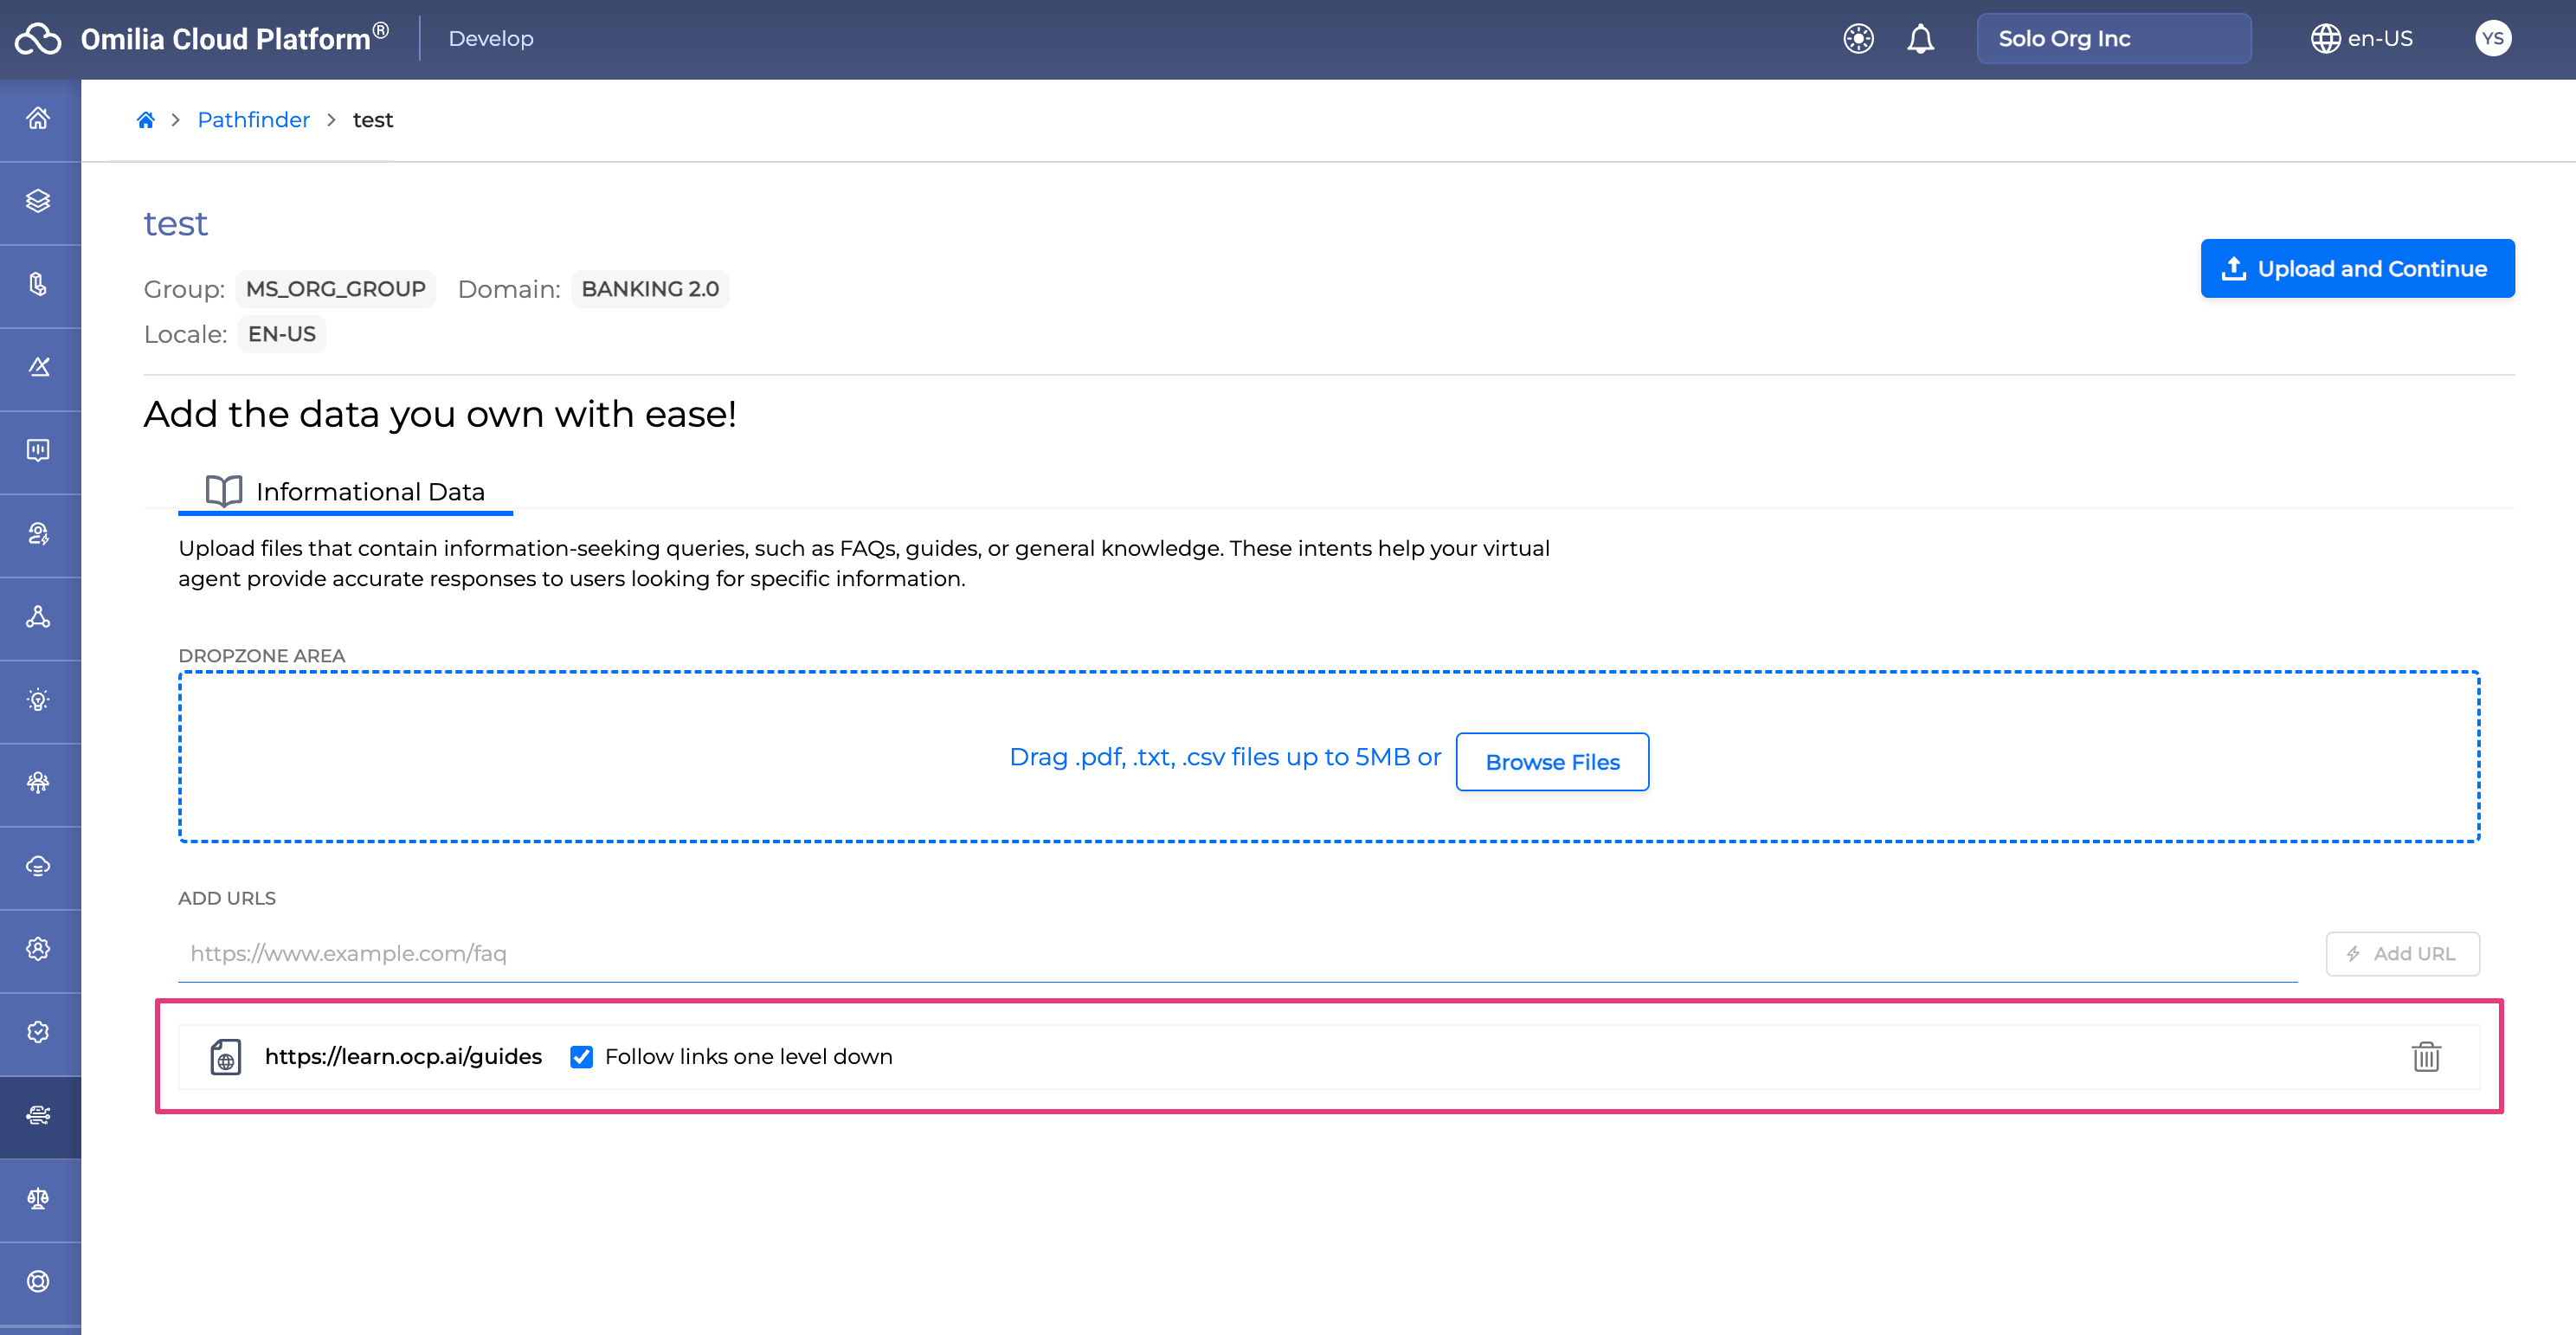Screen dimensions: 2576x1335
Task: Uncheck Follow links one level down
Action: point(581,1056)
